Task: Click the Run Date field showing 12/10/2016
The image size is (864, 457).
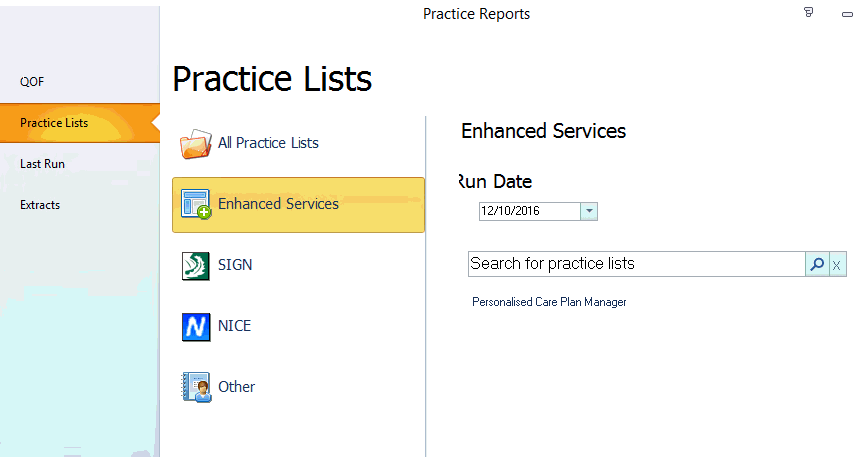Action: point(528,211)
